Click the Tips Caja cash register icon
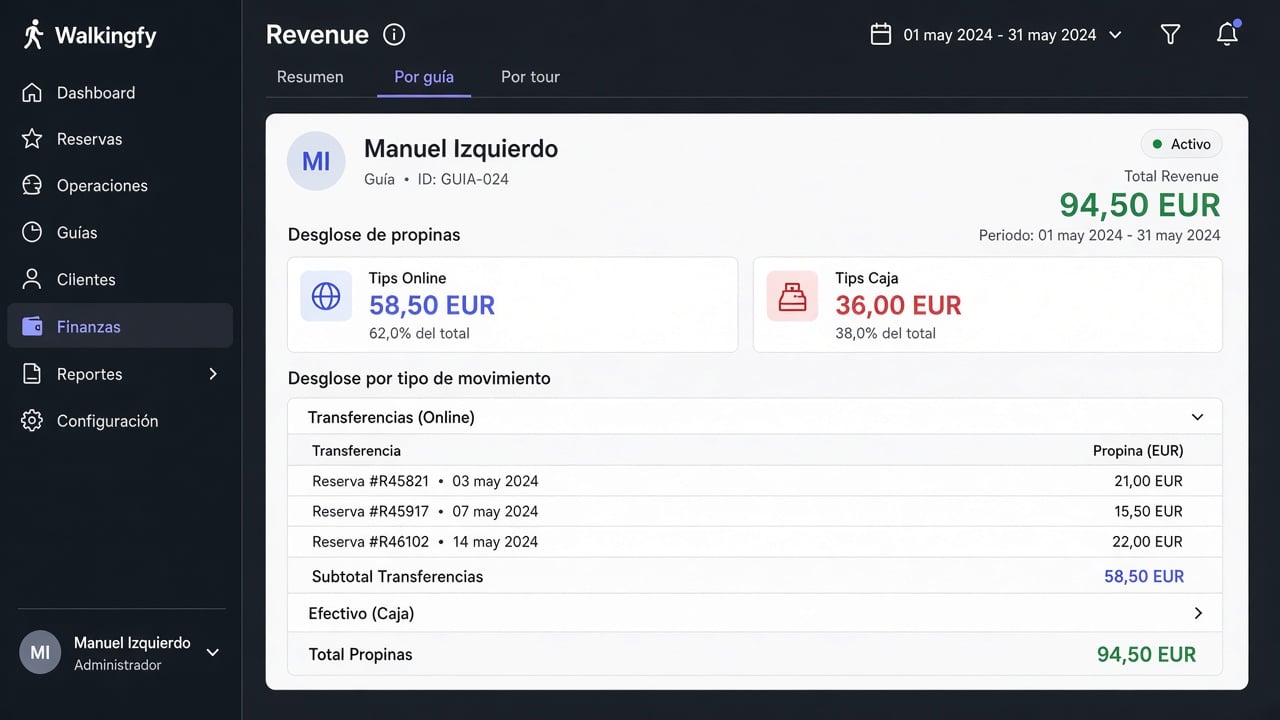Image resolution: width=1280 pixels, height=720 pixels. click(x=792, y=296)
